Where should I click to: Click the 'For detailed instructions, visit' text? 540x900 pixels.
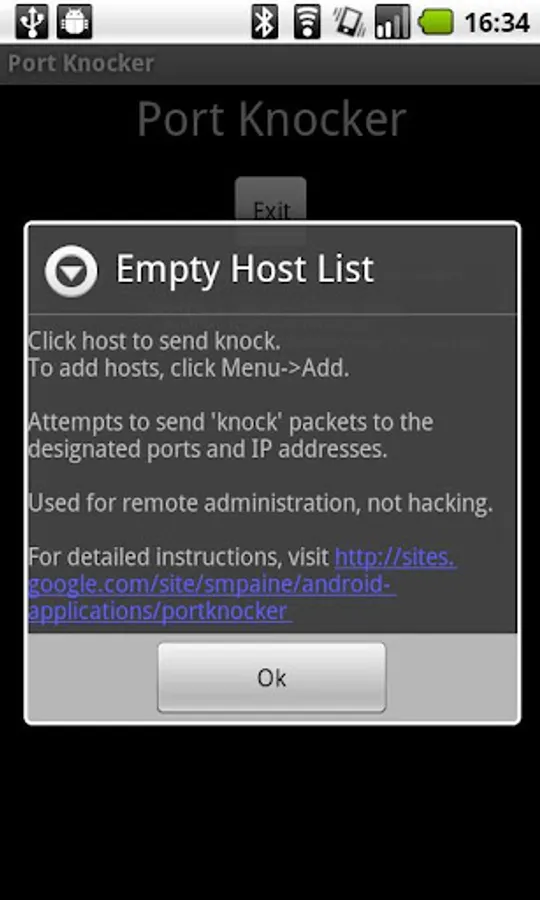(x=179, y=557)
